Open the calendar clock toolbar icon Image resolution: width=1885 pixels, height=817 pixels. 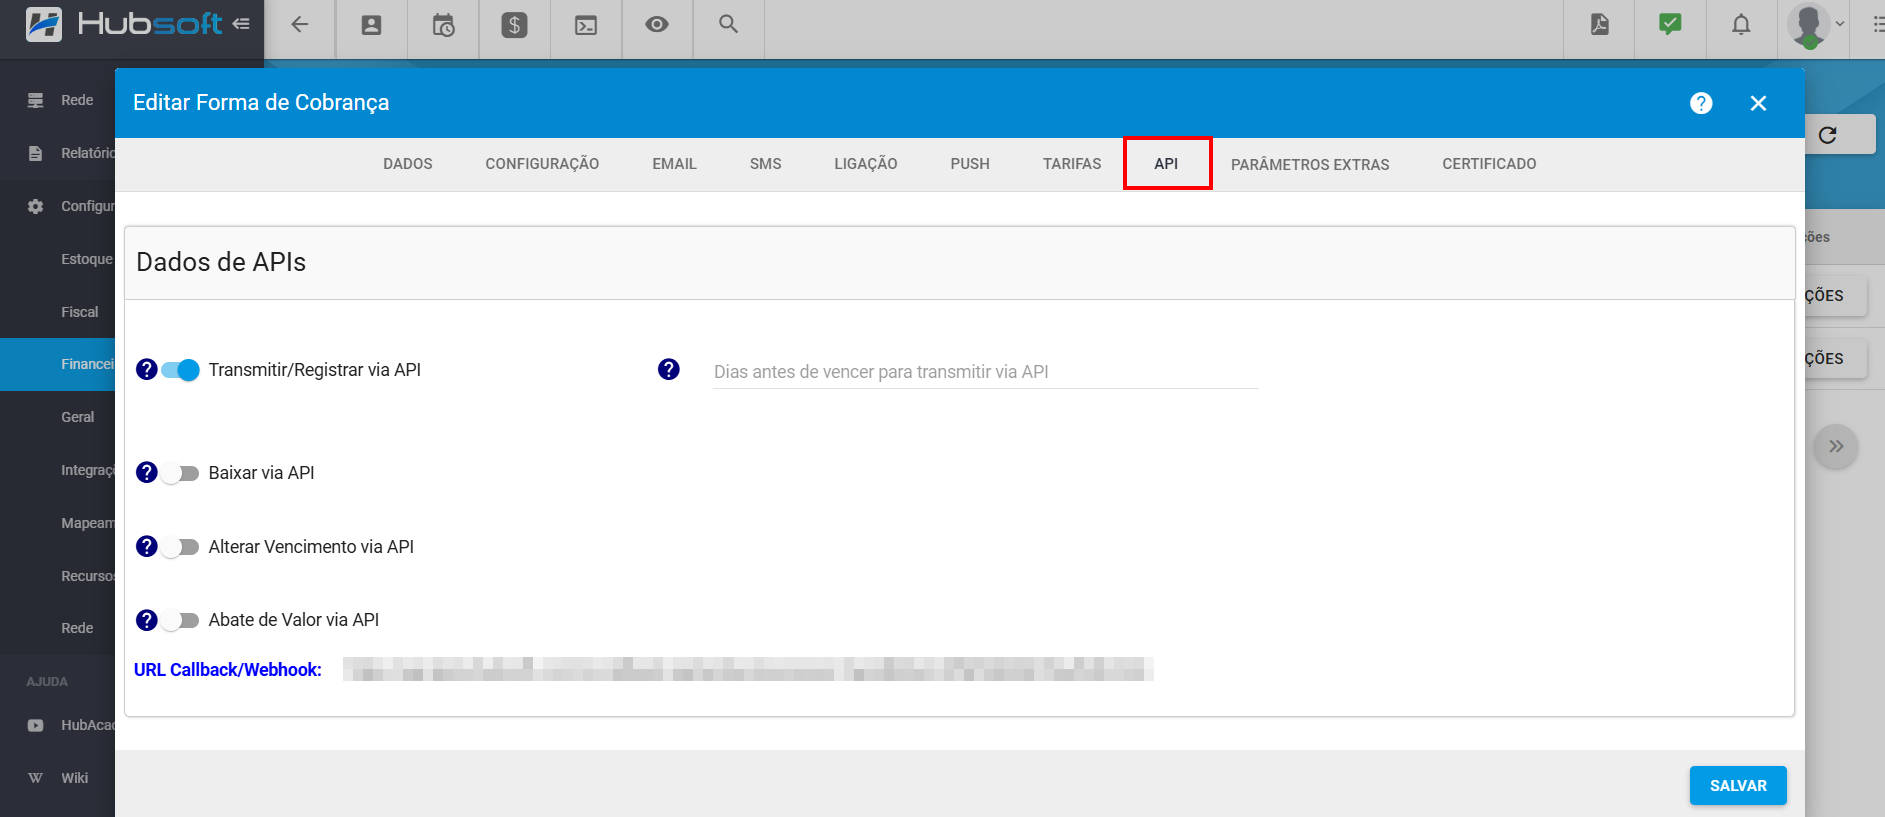tap(443, 25)
